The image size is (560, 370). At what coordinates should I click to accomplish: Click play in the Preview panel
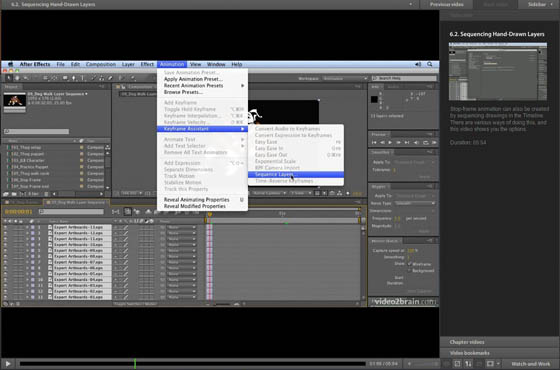click(x=390, y=142)
